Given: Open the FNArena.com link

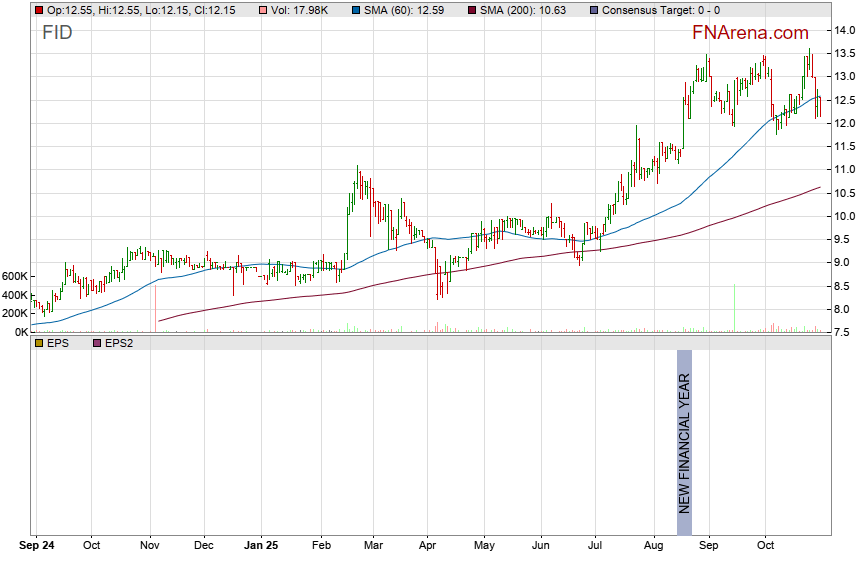Looking at the screenshot, I should point(750,33).
